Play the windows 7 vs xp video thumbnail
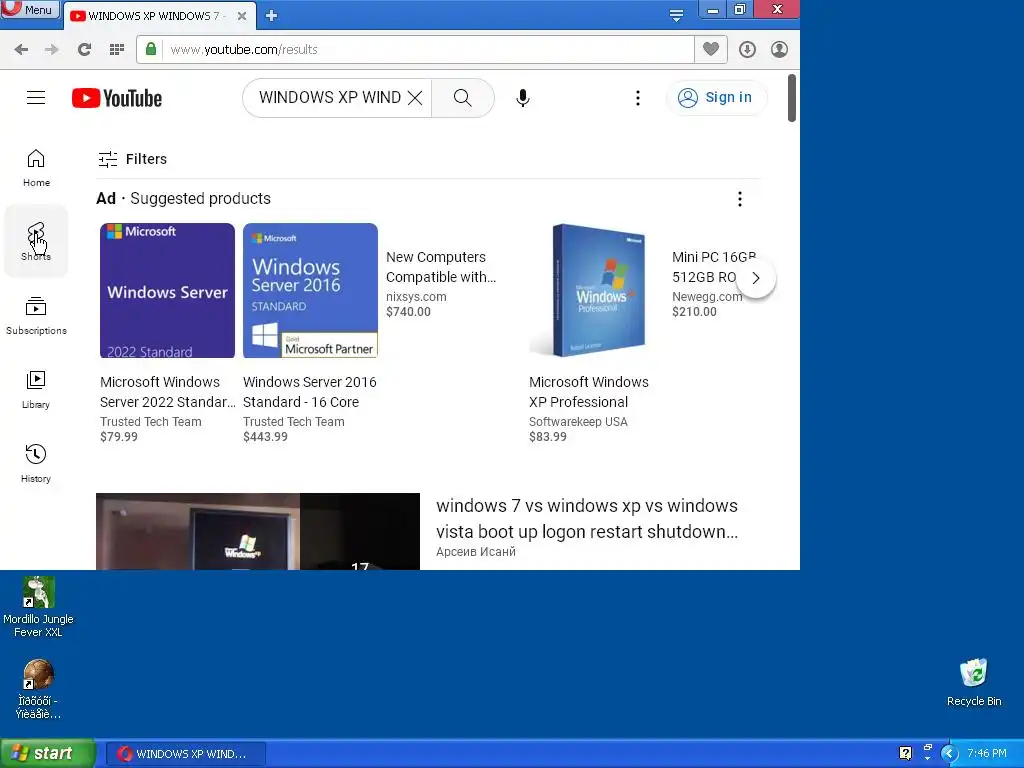Viewport: 1024px width, 768px height. pyautogui.click(x=258, y=532)
